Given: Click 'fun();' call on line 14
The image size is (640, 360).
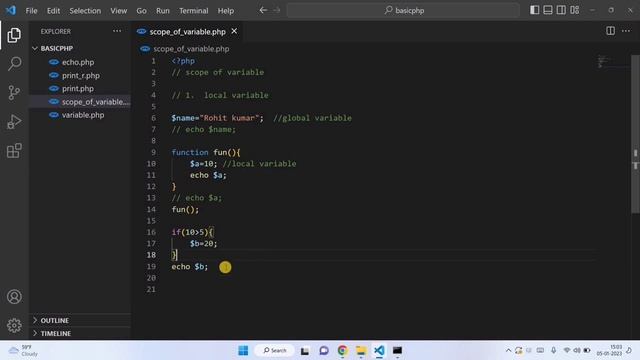Looking at the screenshot, I should (185, 209).
